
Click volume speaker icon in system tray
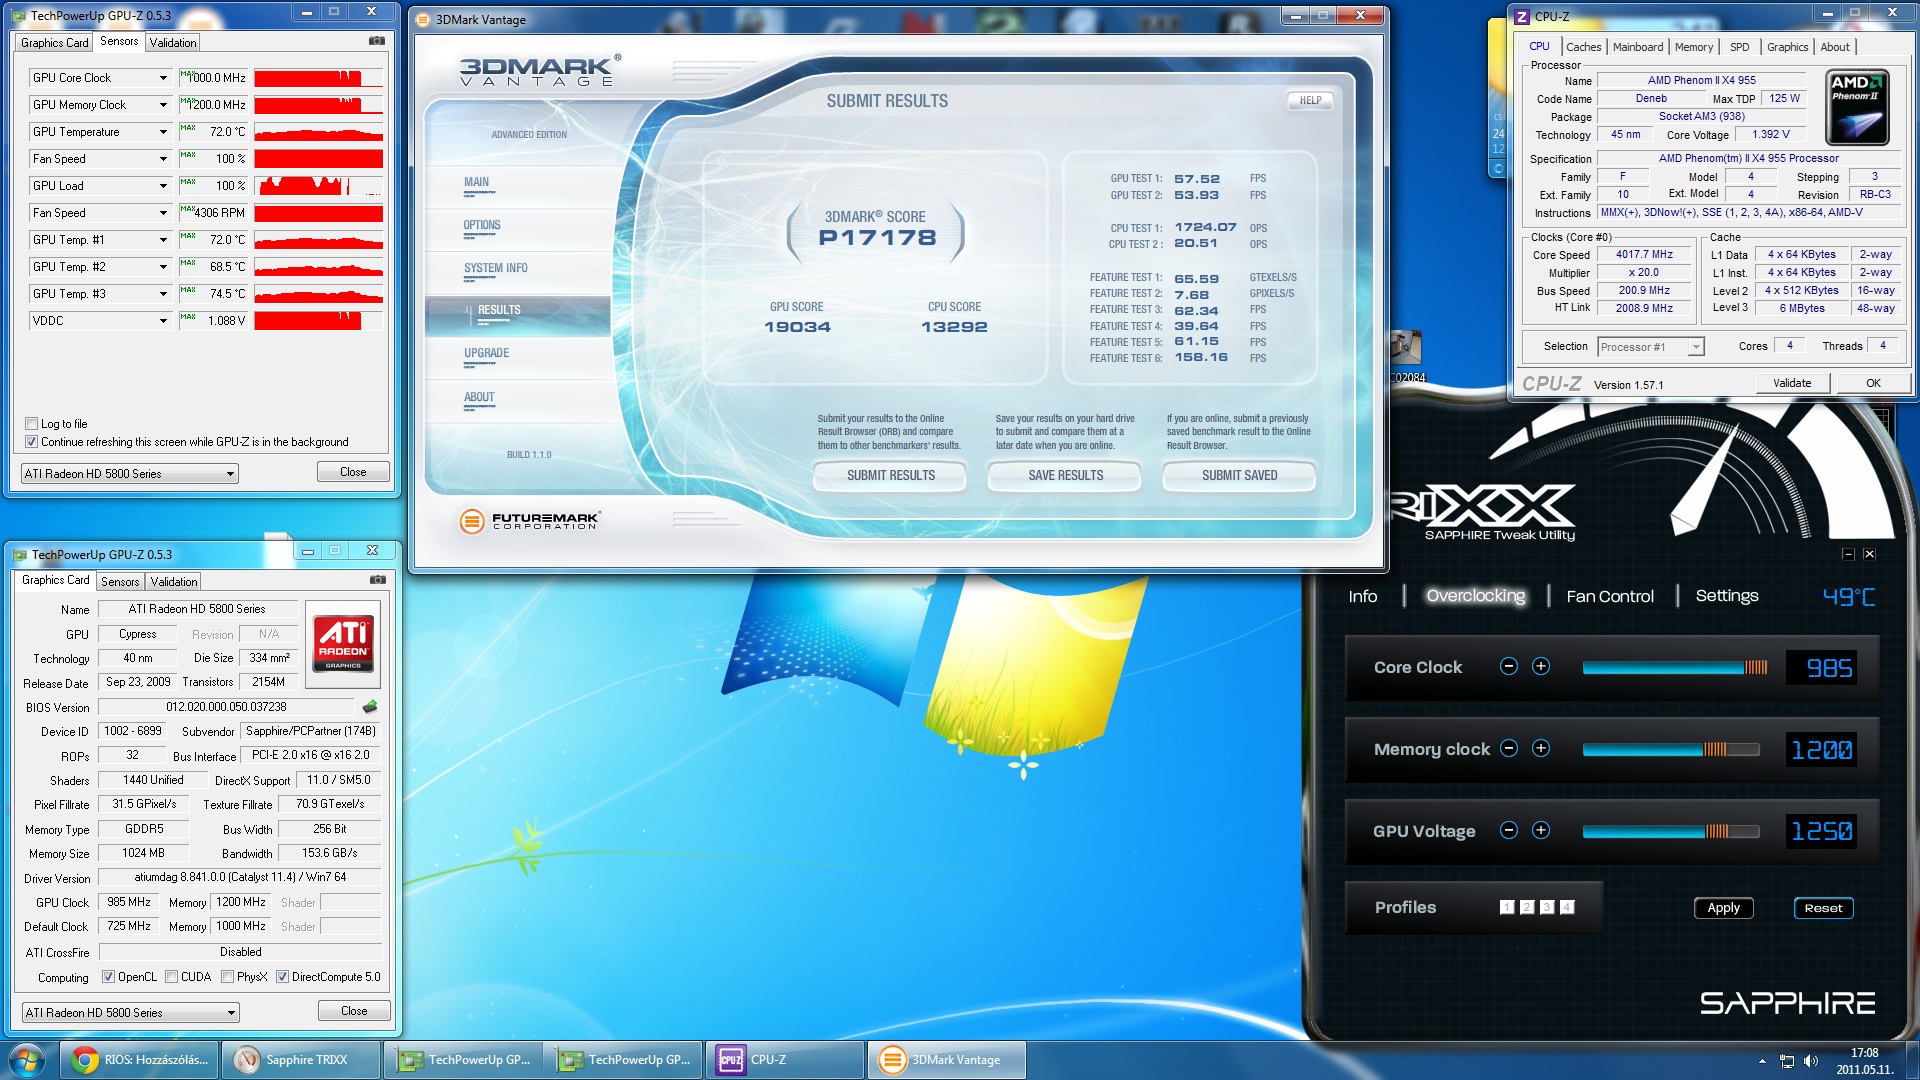(1811, 1061)
